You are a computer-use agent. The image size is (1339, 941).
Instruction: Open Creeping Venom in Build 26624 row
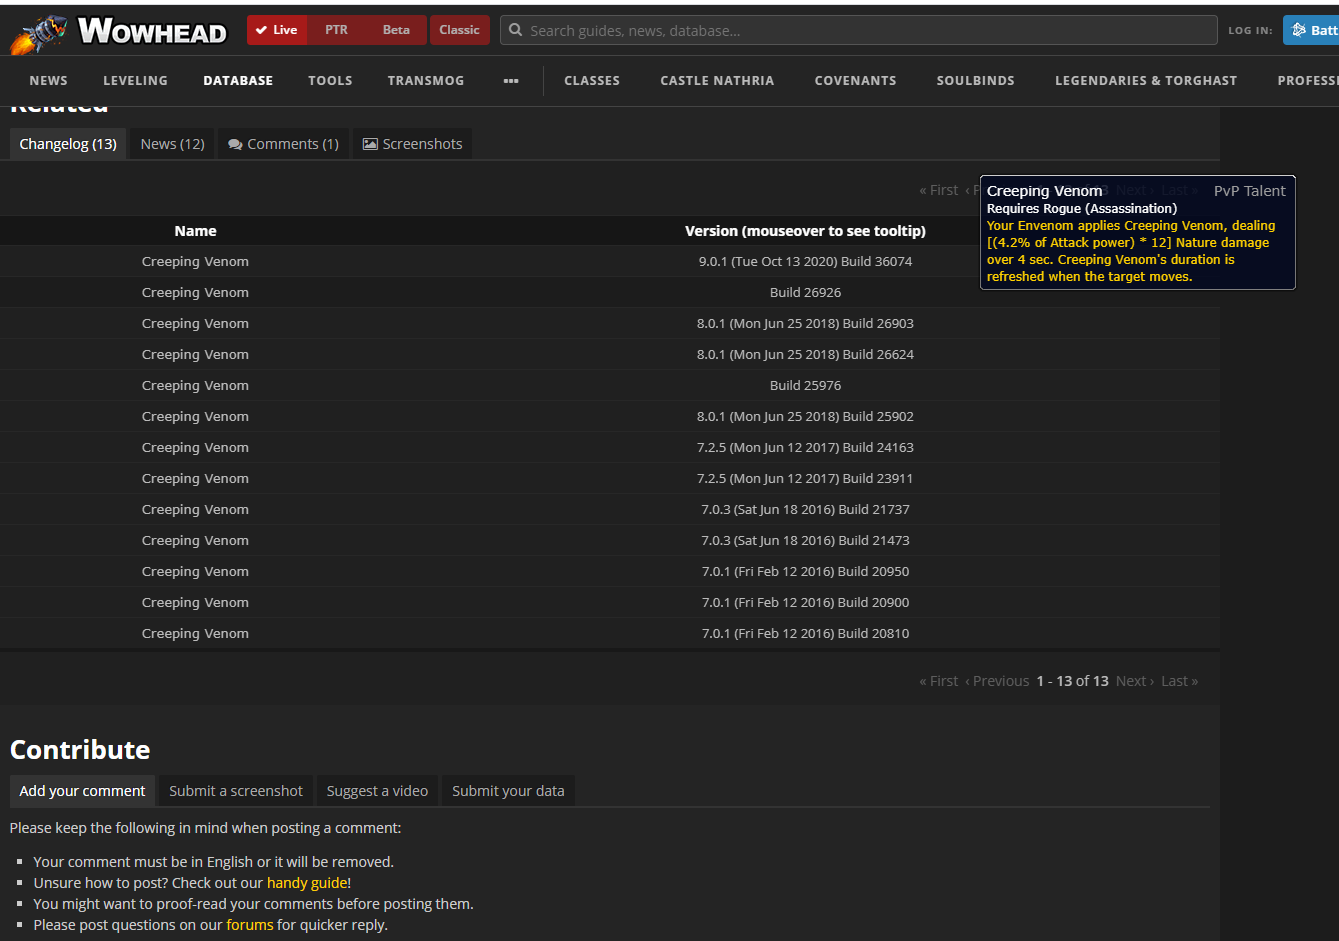pyautogui.click(x=195, y=355)
